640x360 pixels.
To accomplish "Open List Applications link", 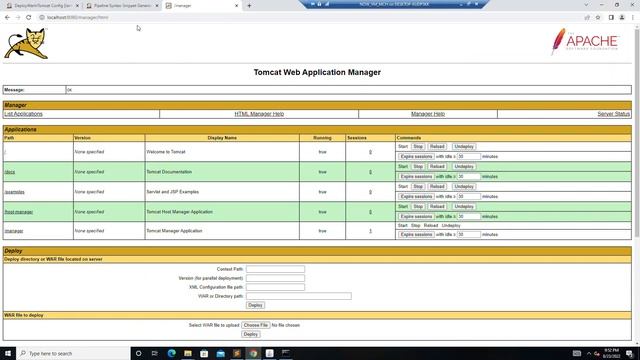I will (x=24, y=114).
